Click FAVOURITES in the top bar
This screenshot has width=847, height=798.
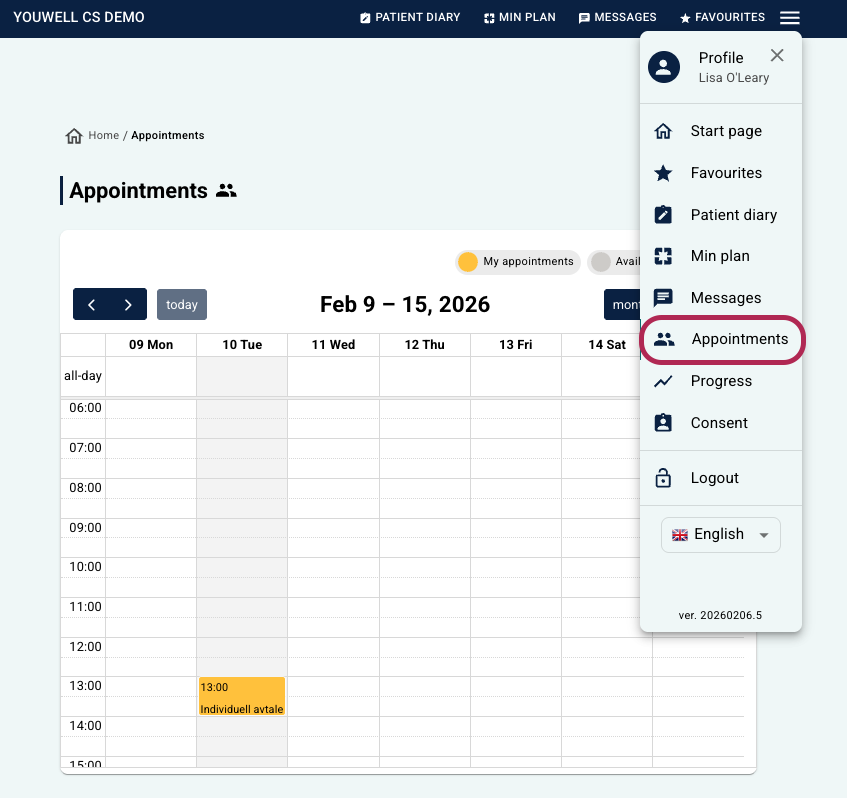click(x=722, y=17)
